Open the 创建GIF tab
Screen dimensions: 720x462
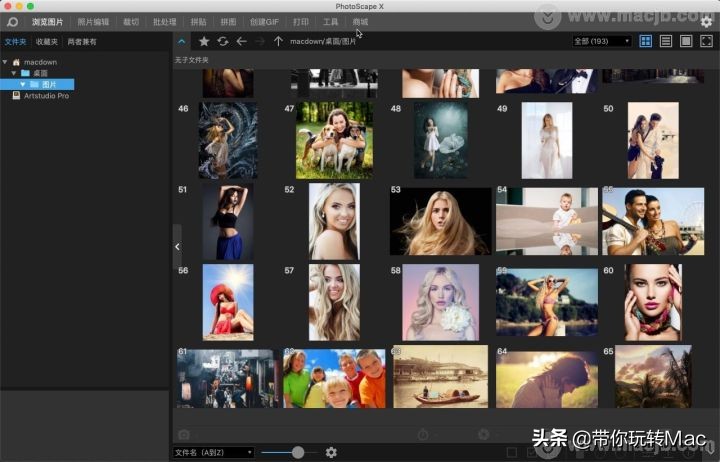click(264, 22)
